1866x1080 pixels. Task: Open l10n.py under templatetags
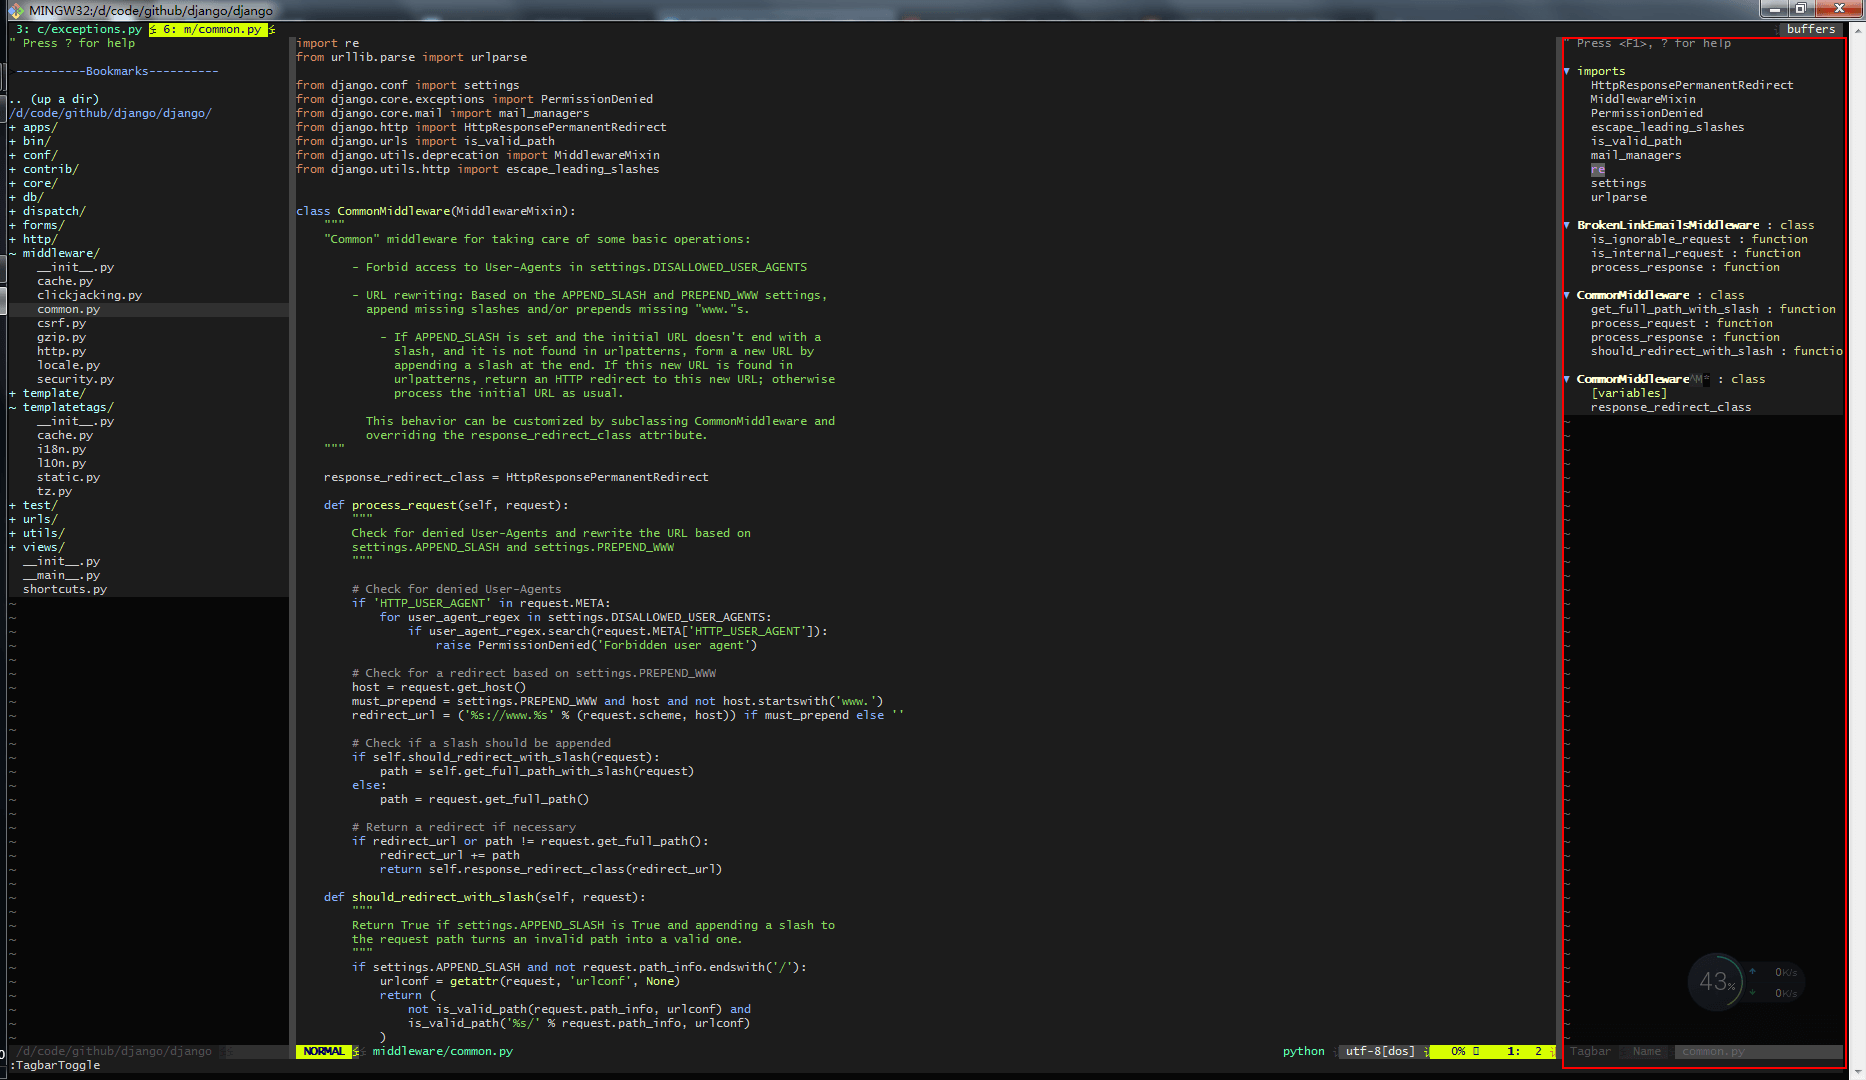tap(61, 463)
